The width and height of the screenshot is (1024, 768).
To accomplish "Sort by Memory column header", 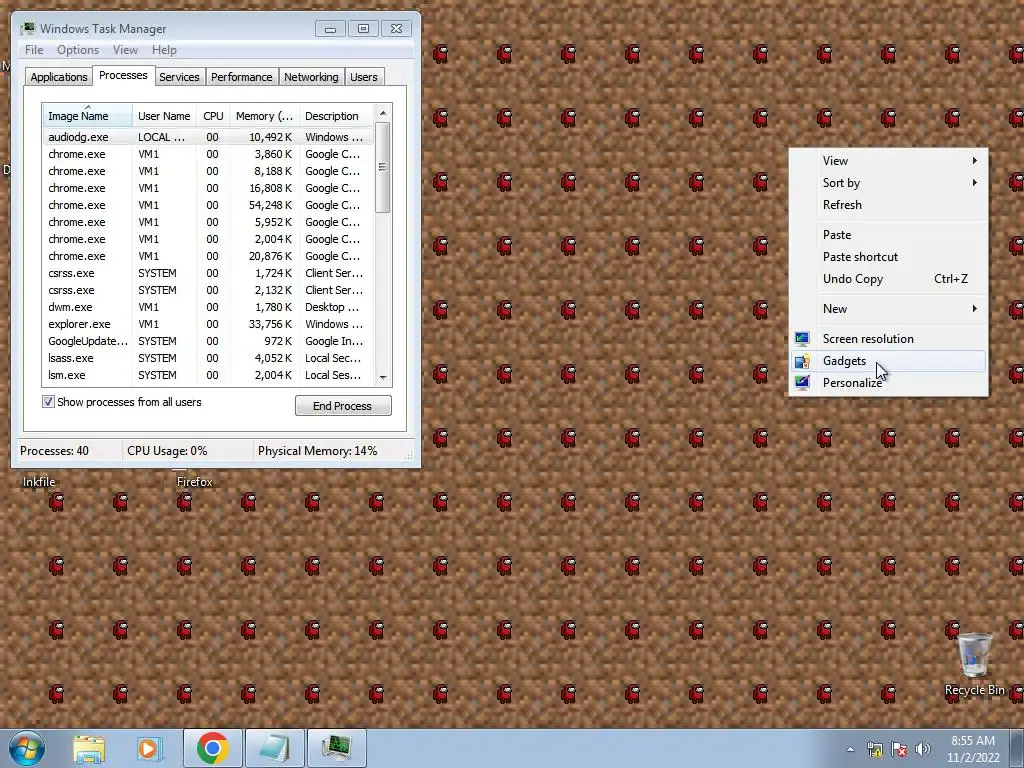I will [x=264, y=116].
